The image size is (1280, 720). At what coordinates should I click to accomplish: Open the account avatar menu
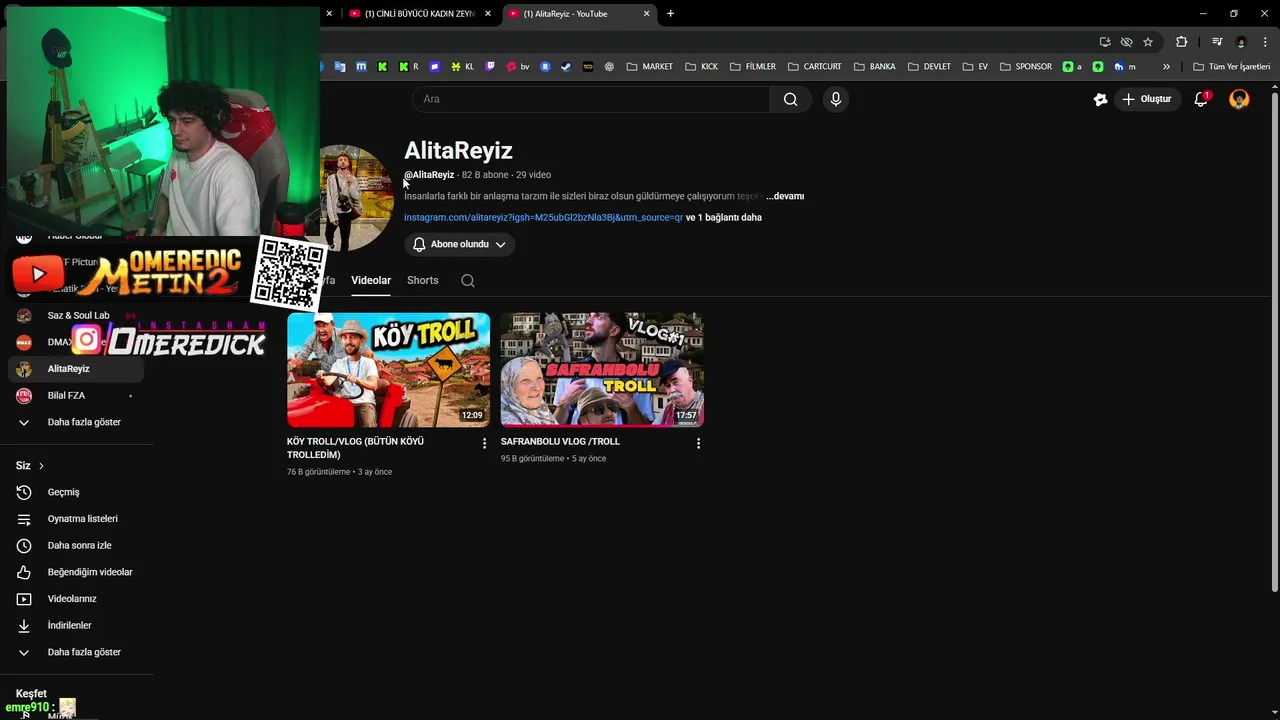(1239, 99)
